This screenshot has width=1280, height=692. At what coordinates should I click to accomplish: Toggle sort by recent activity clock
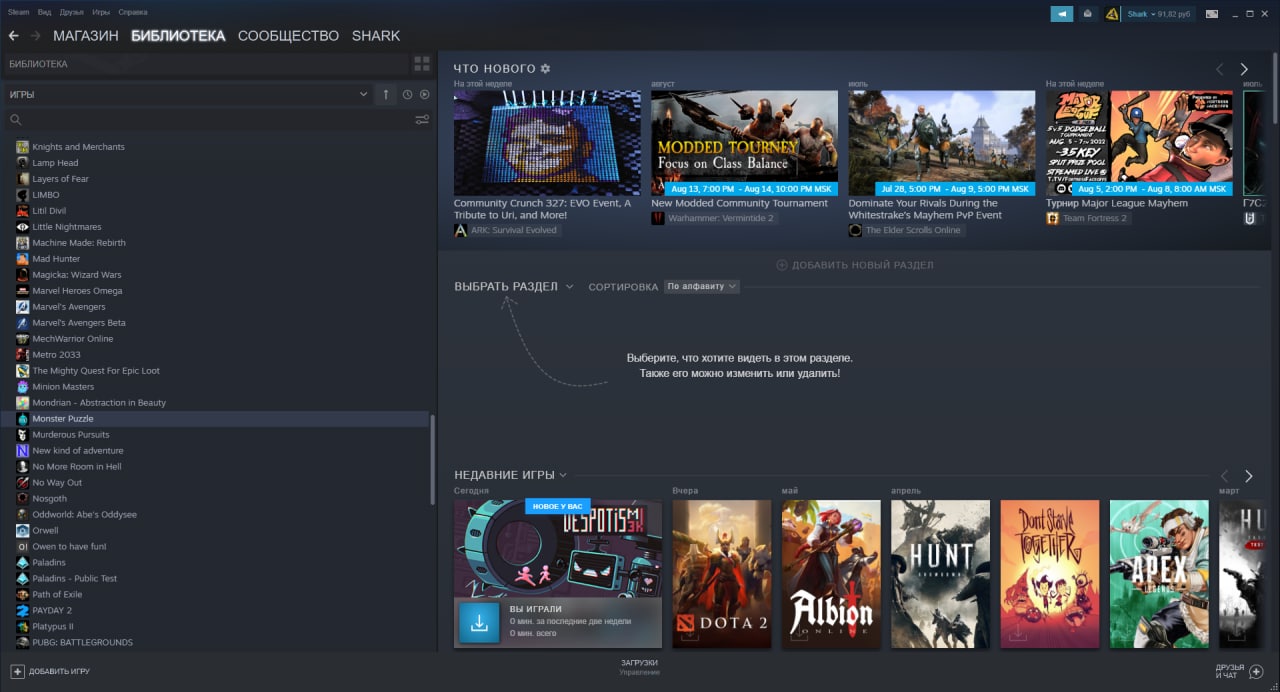tap(407, 94)
